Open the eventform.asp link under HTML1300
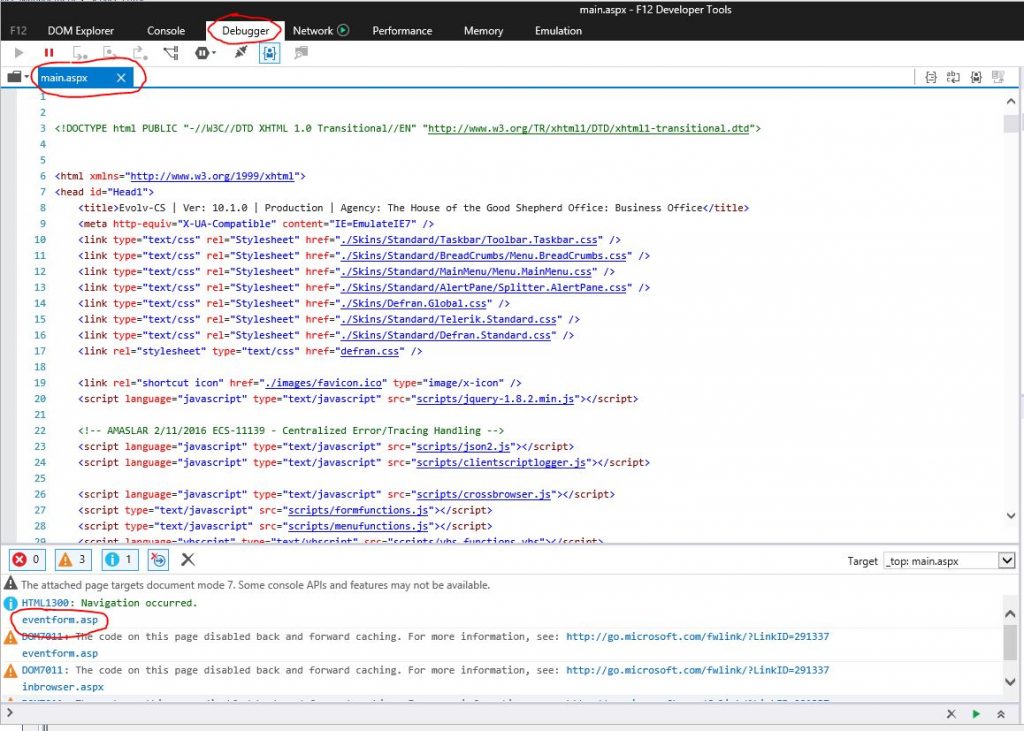The width and height of the screenshot is (1024, 731). 60,619
